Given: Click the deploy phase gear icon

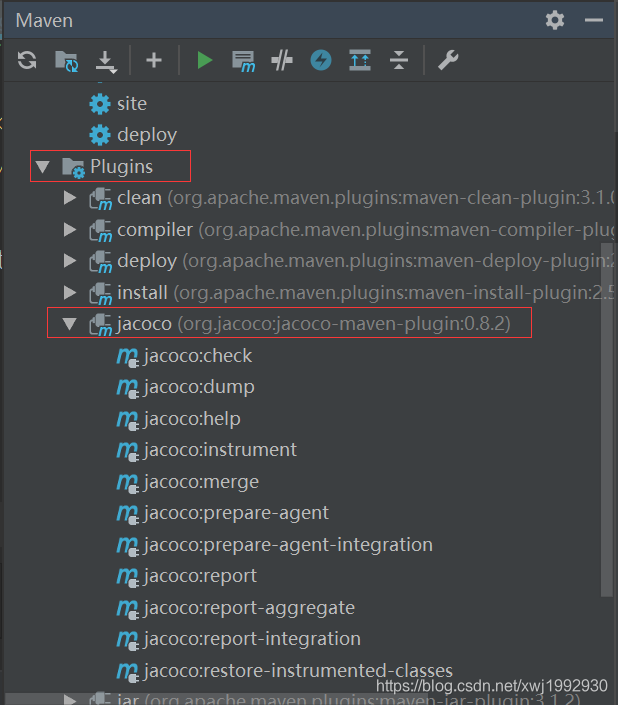Looking at the screenshot, I should tap(100, 135).
